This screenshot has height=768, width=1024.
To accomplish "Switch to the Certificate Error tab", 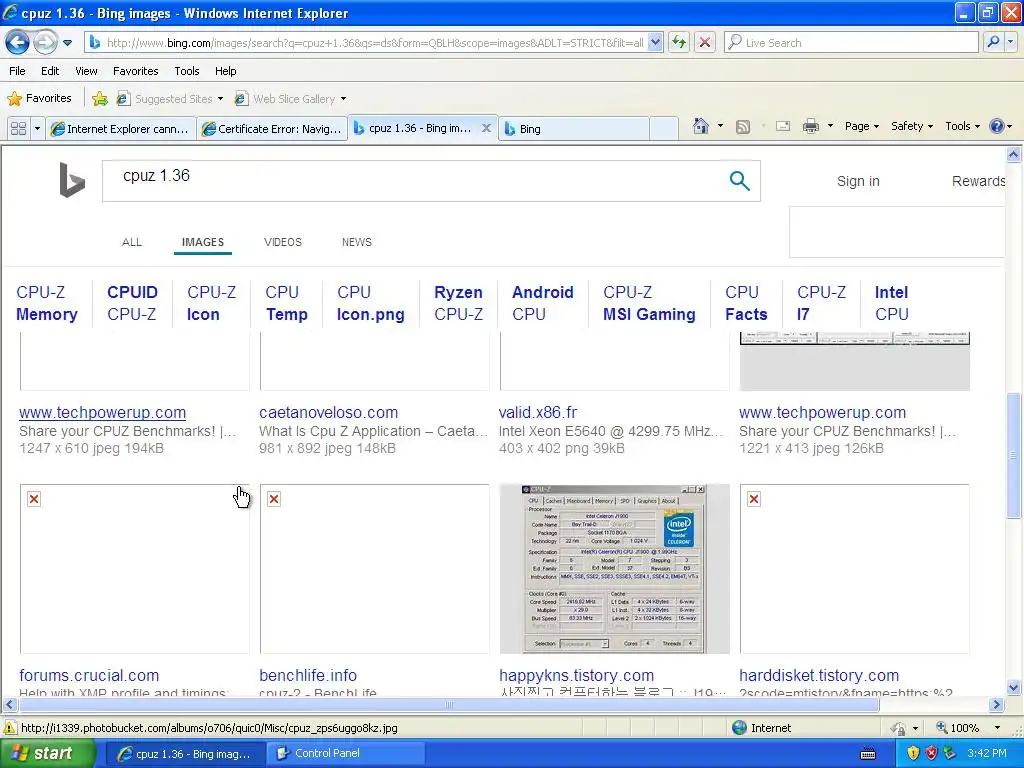I will pyautogui.click(x=272, y=129).
